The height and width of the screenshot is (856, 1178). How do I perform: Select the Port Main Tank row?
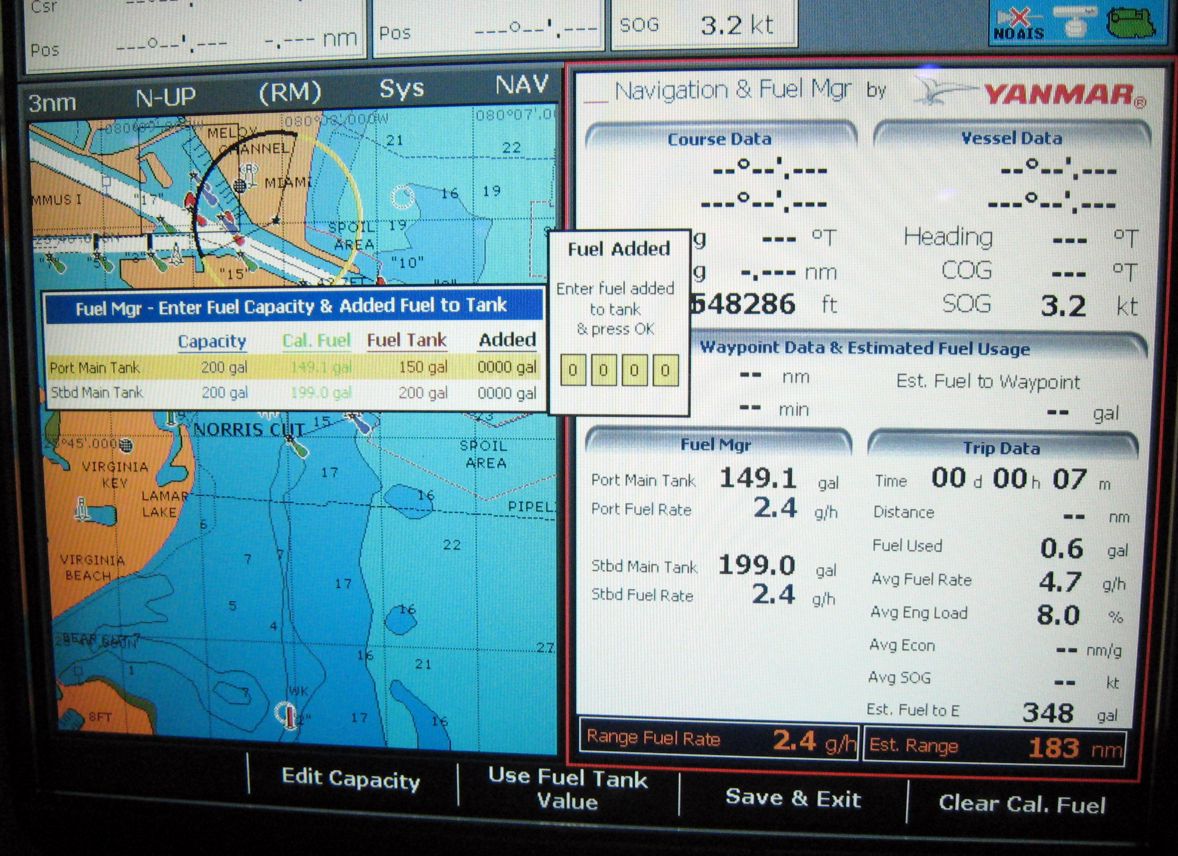(x=294, y=368)
